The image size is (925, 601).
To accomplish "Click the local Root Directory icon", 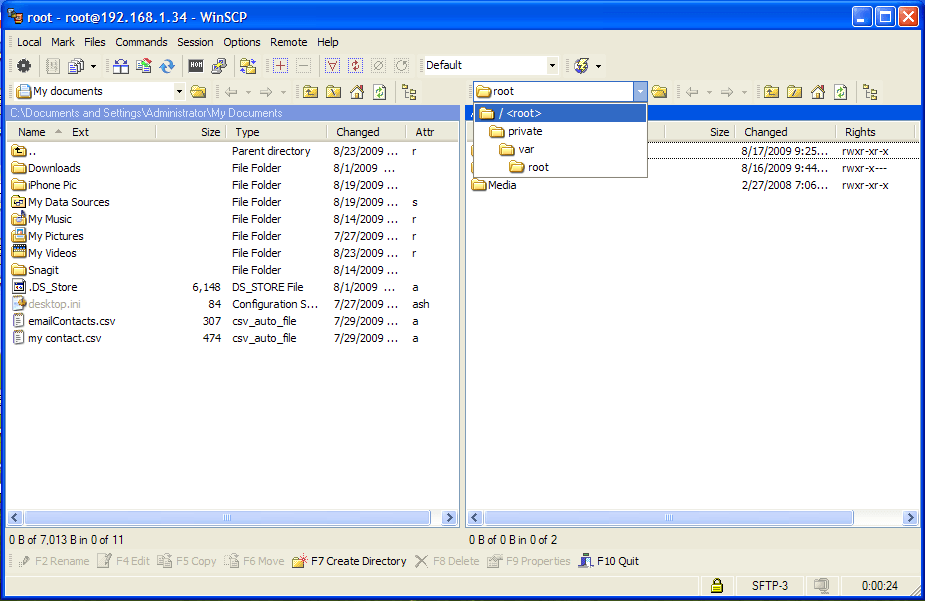I will point(333,91).
